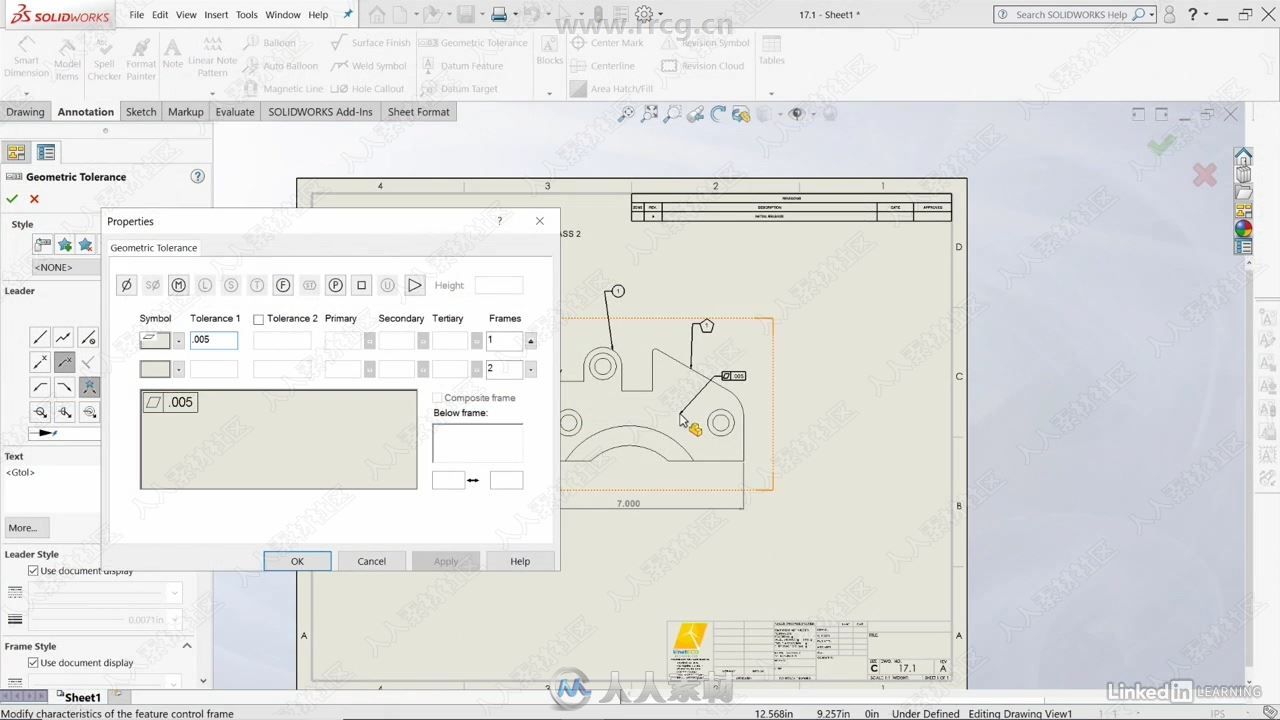This screenshot has height=720, width=1280.
Task: Increase Frames value with up arrow
Action: 530,341
